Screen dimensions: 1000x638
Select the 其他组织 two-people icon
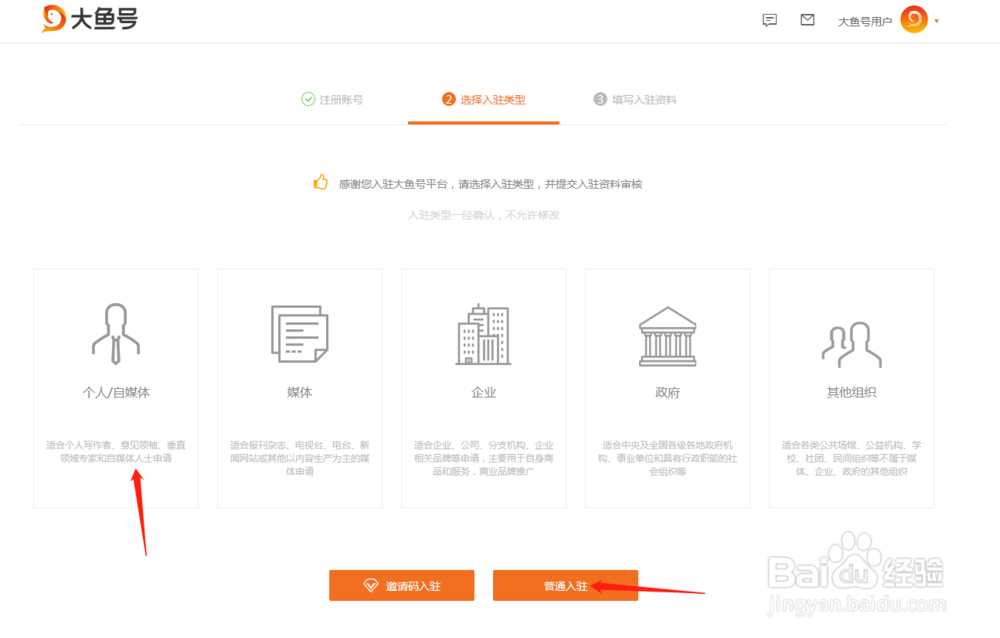tap(851, 345)
